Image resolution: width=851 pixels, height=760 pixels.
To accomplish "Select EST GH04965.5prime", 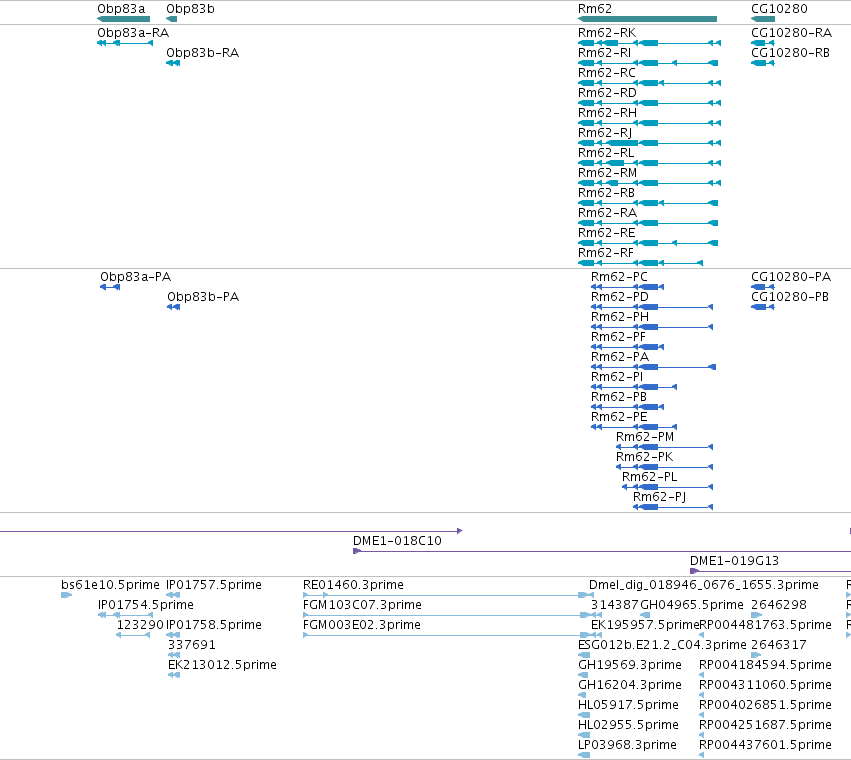I will (645, 616).
